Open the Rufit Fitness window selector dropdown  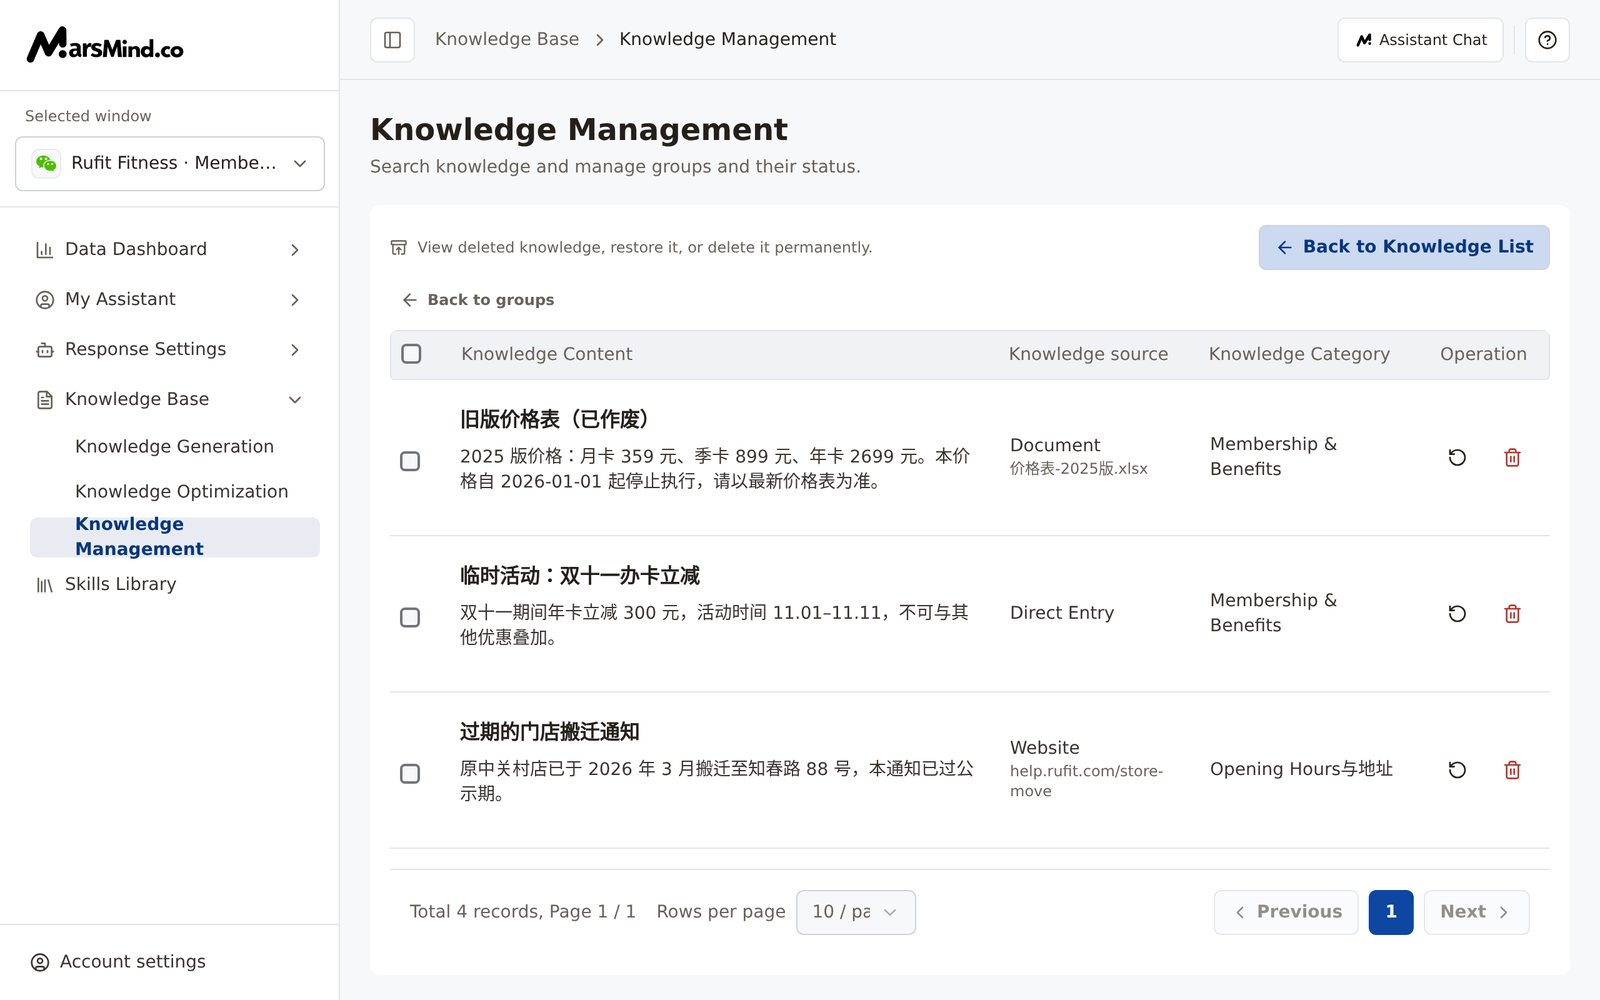[x=170, y=163]
